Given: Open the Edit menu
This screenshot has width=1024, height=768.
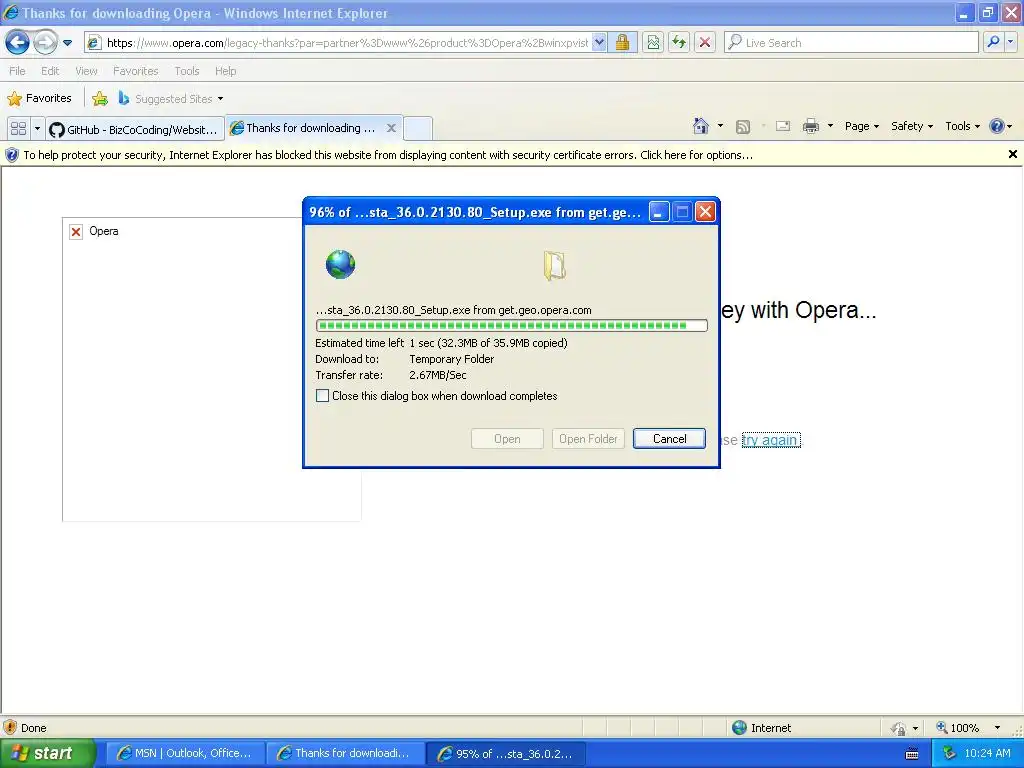Looking at the screenshot, I should [50, 71].
